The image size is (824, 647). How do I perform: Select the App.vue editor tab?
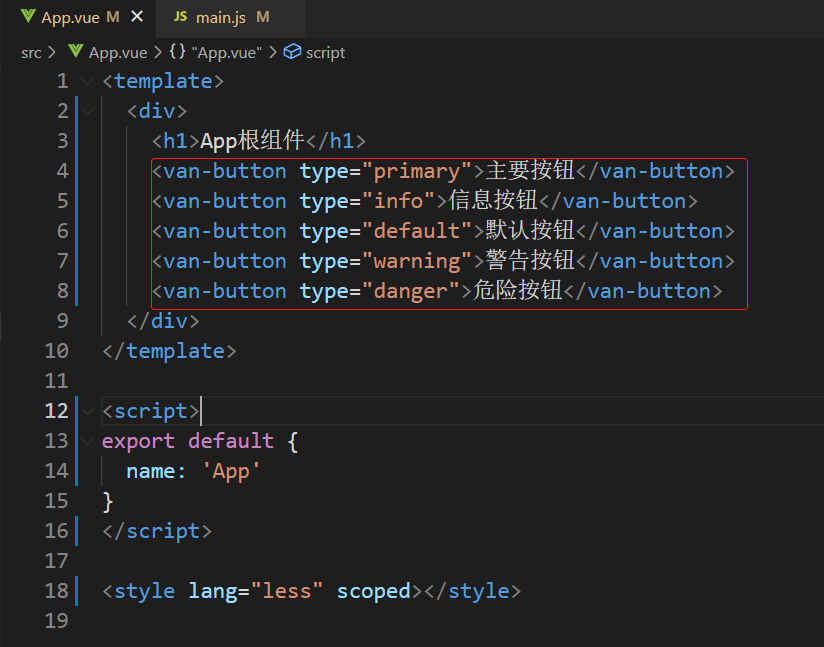[x=70, y=17]
